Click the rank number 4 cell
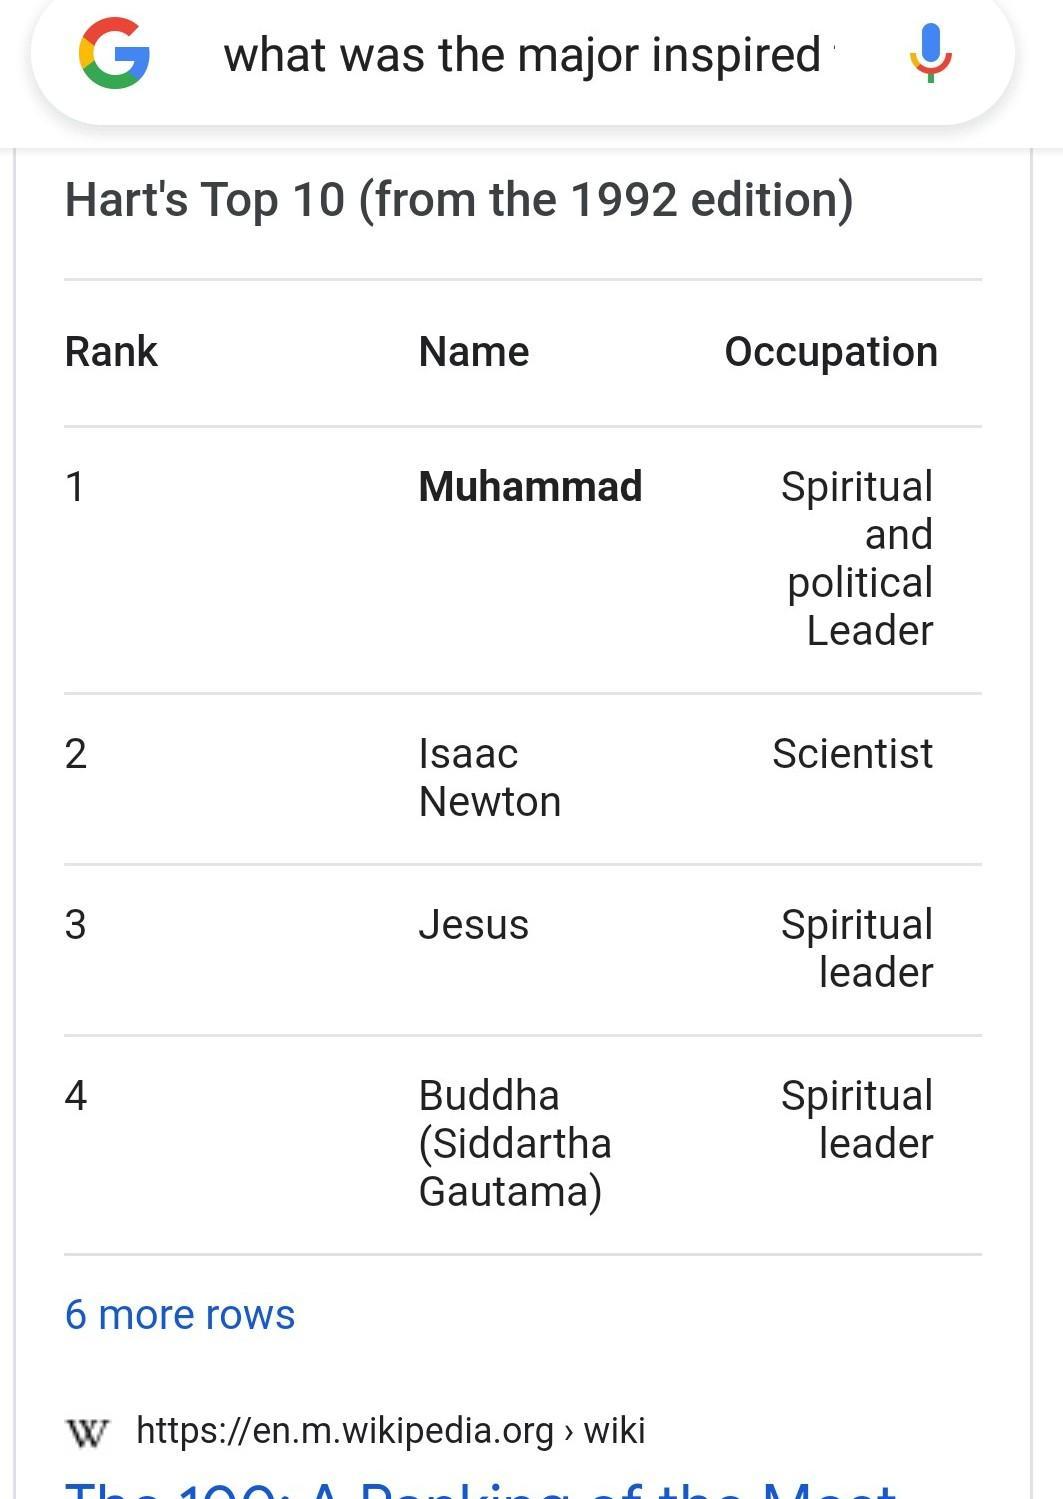This screenshot has height=1499, width=1063. 76,1096
